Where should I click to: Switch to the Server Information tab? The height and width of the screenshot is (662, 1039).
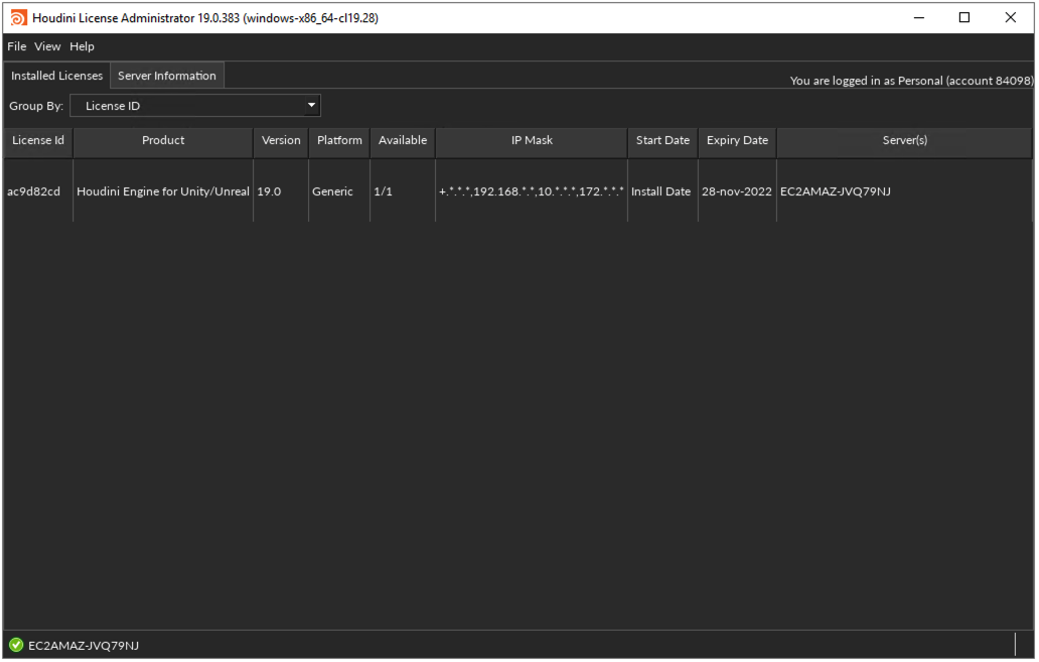[167, 76]
